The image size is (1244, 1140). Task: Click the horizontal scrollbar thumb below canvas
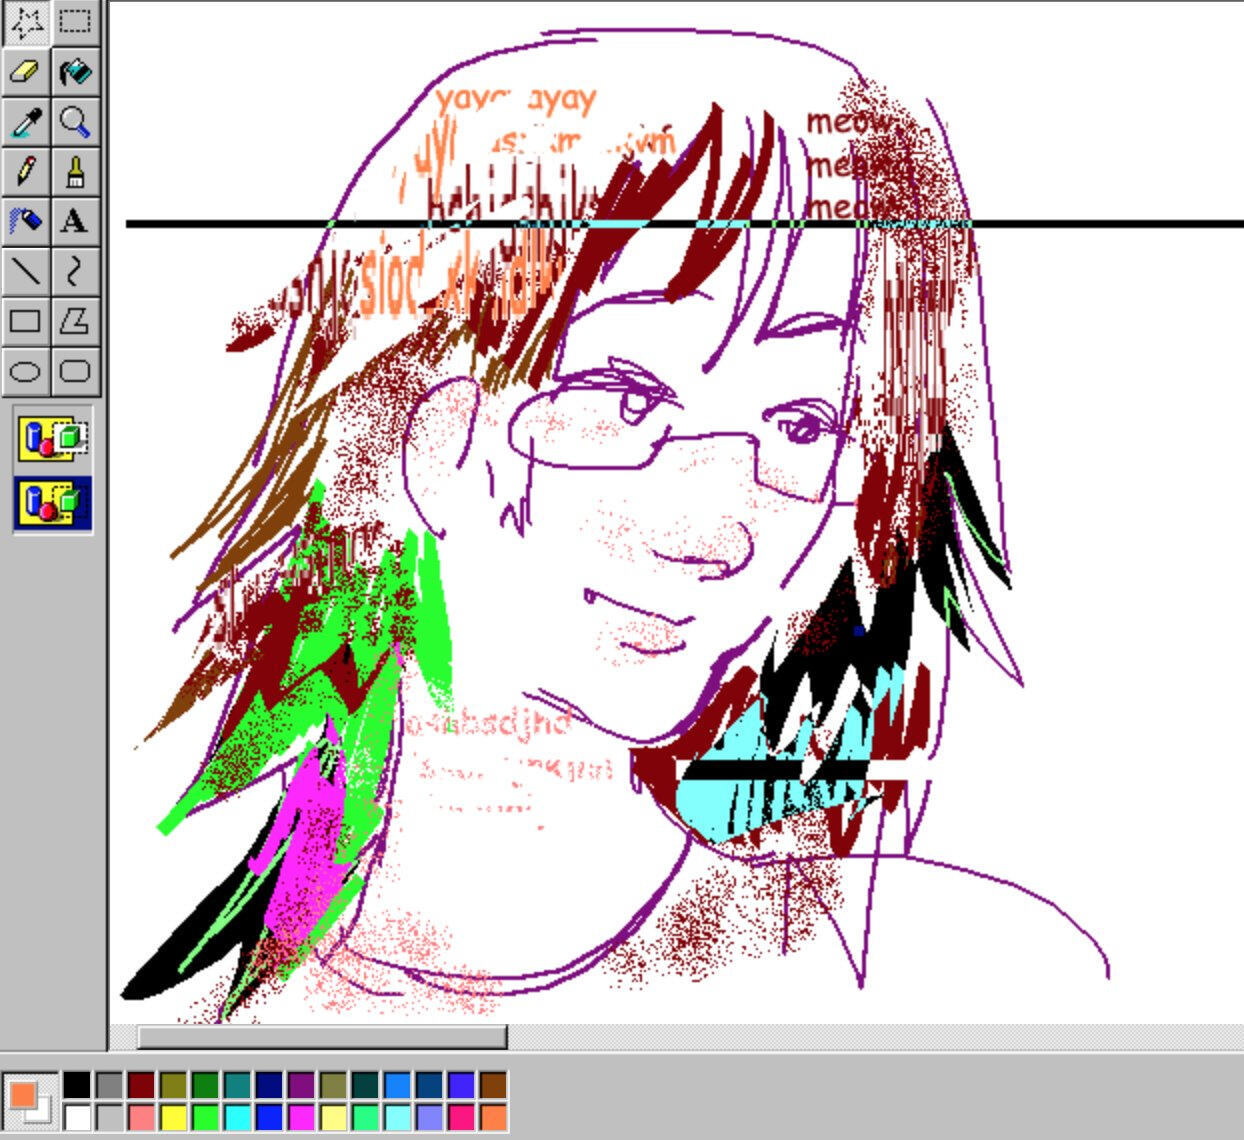(321, 1037)
